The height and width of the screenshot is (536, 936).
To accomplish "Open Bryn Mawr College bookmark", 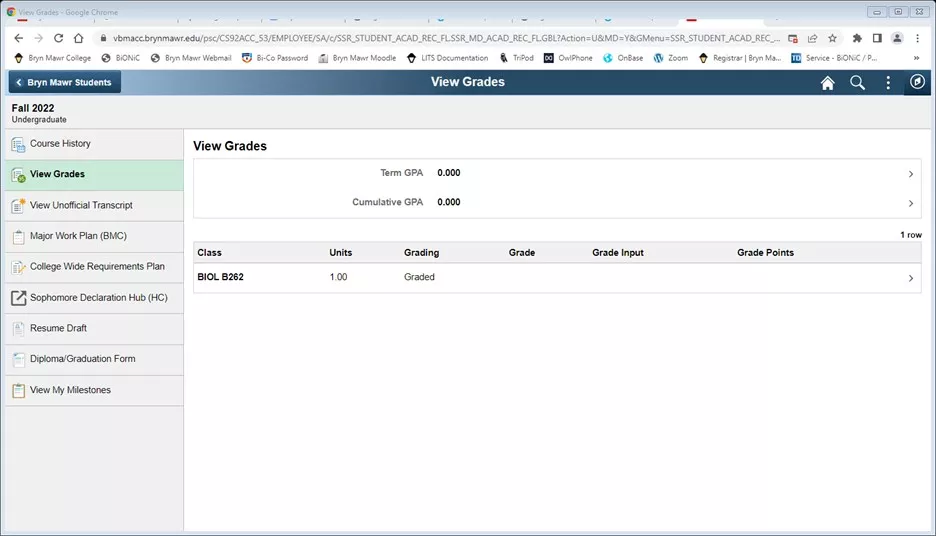I will tap(53, 58).
